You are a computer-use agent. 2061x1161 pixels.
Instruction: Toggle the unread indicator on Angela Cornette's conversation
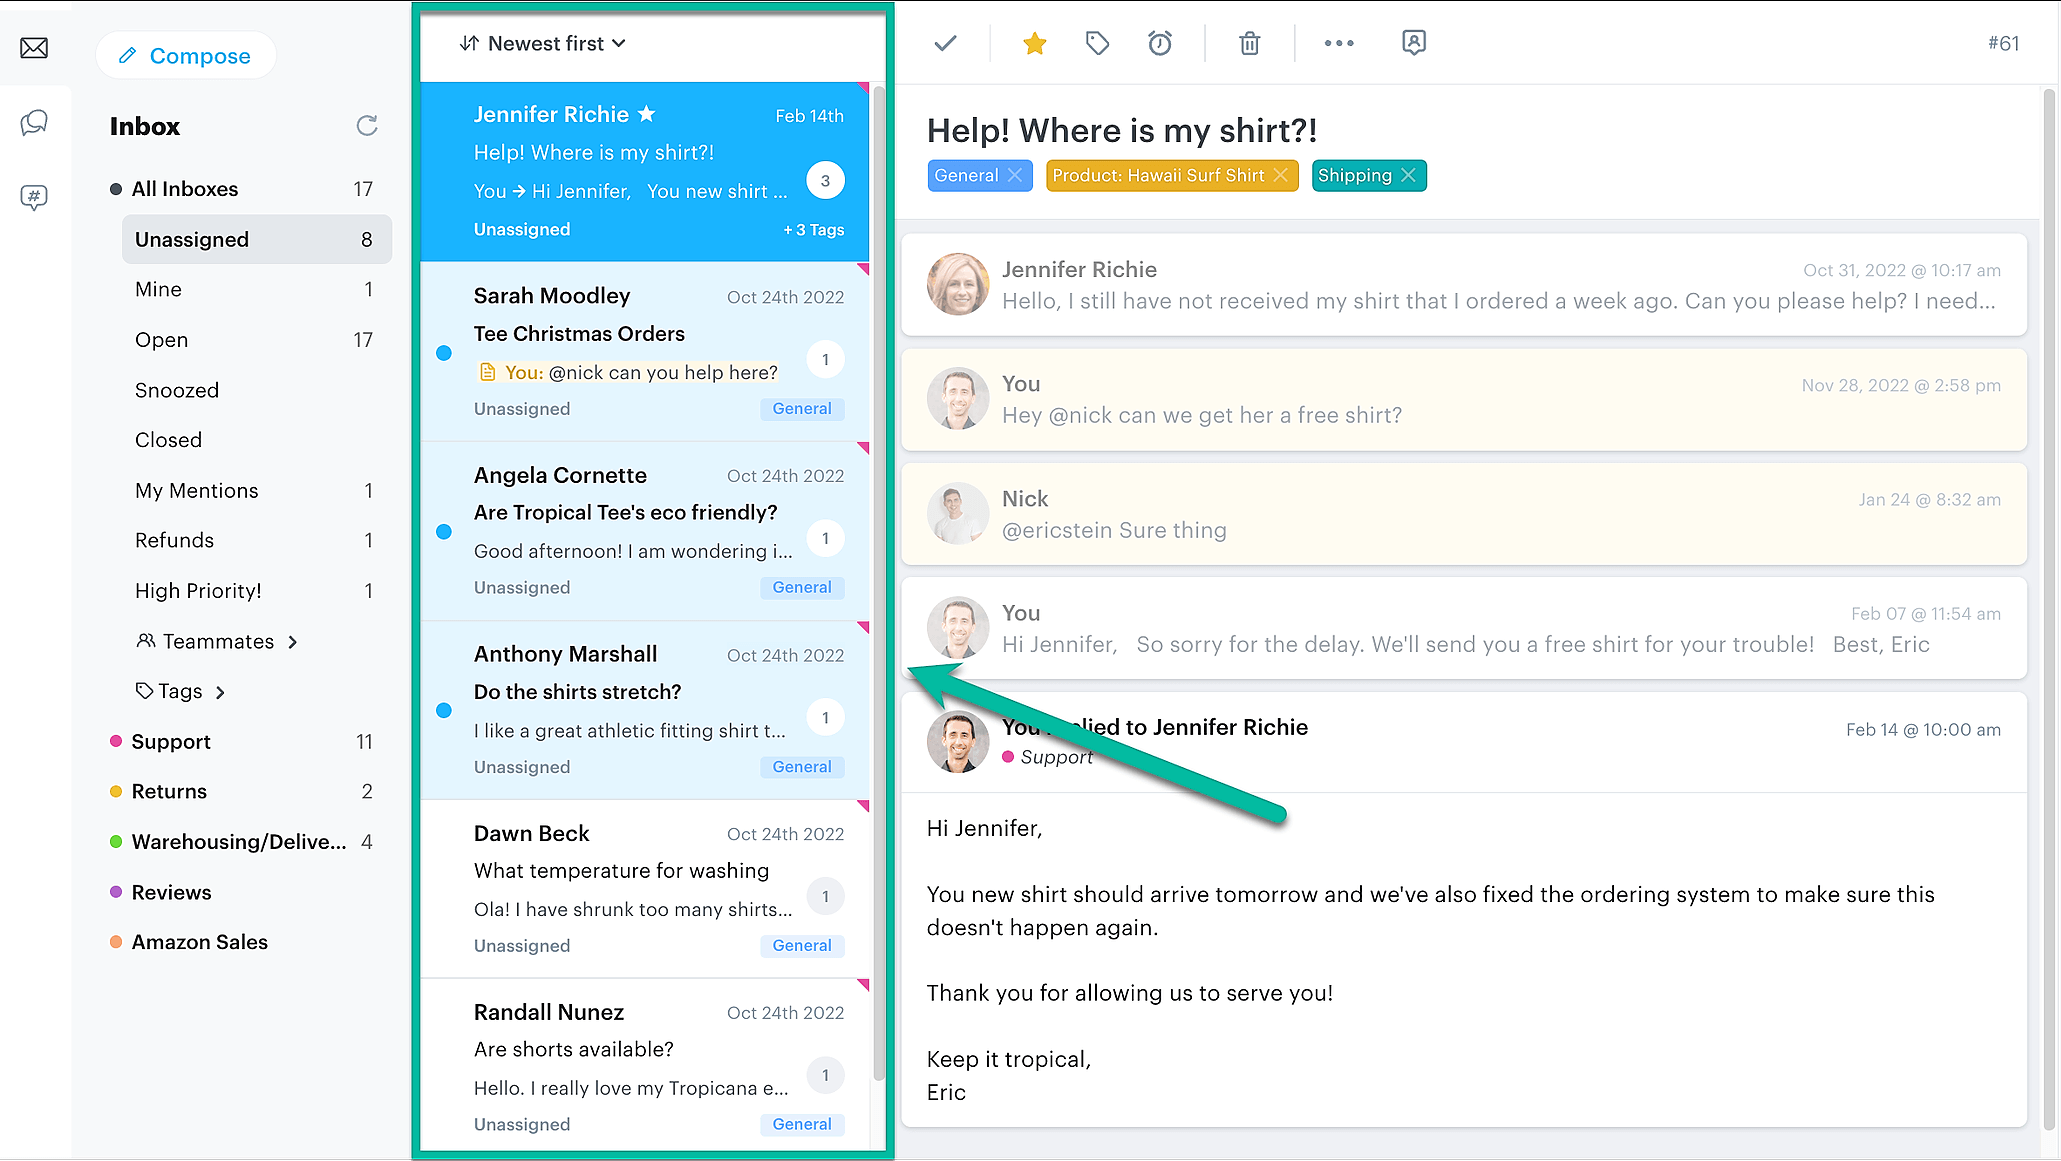(x=444, y=532)
